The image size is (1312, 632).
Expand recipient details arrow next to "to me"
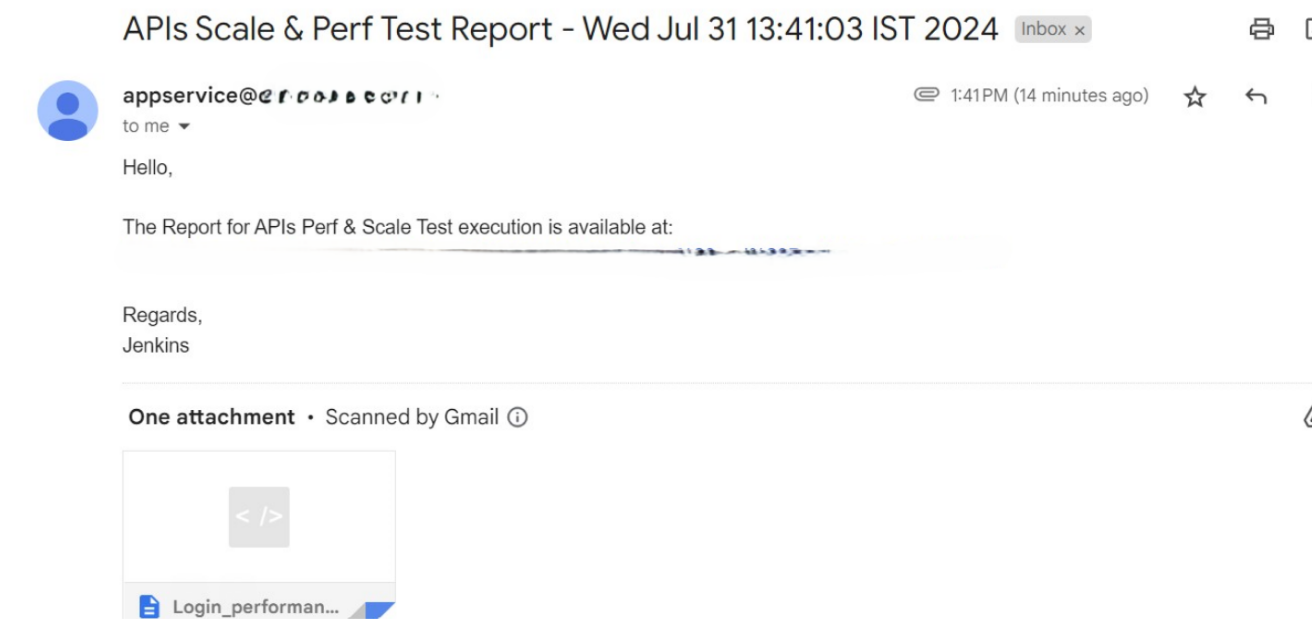tap(184, 127)
